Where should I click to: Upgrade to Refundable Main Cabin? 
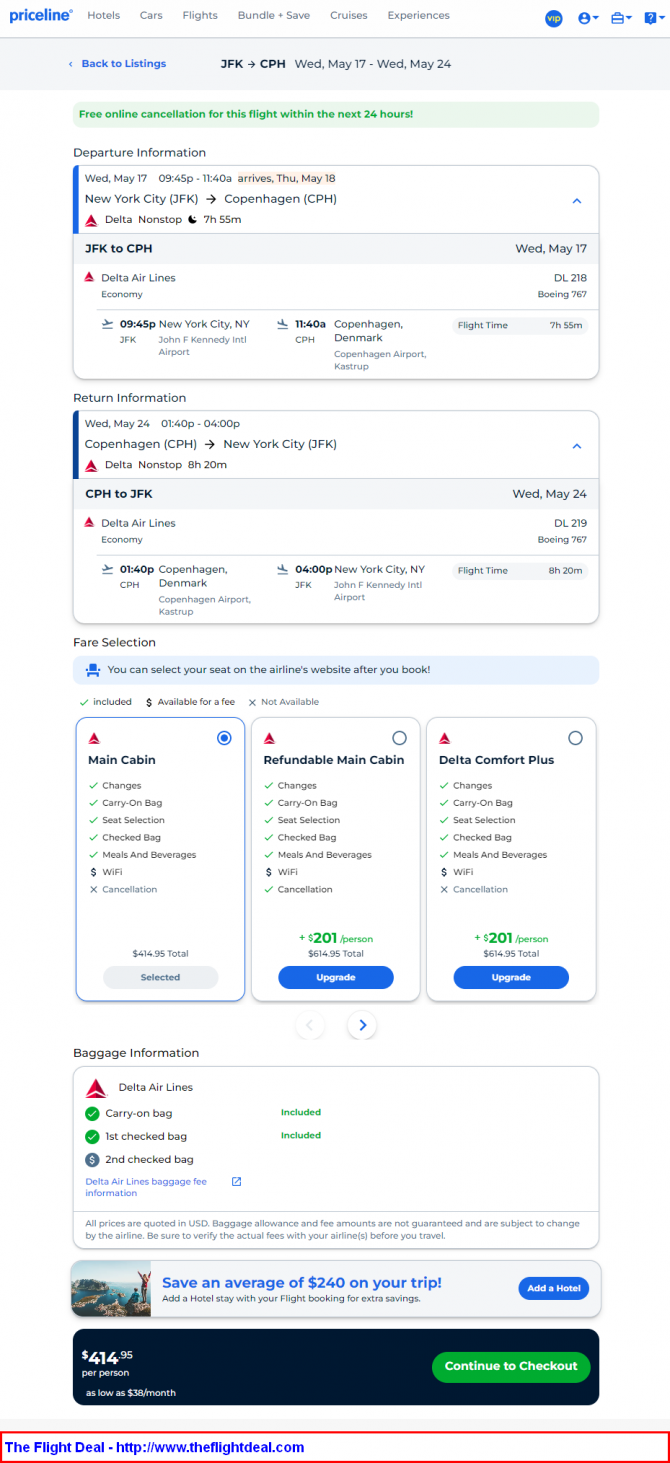(x=336, y=977)
